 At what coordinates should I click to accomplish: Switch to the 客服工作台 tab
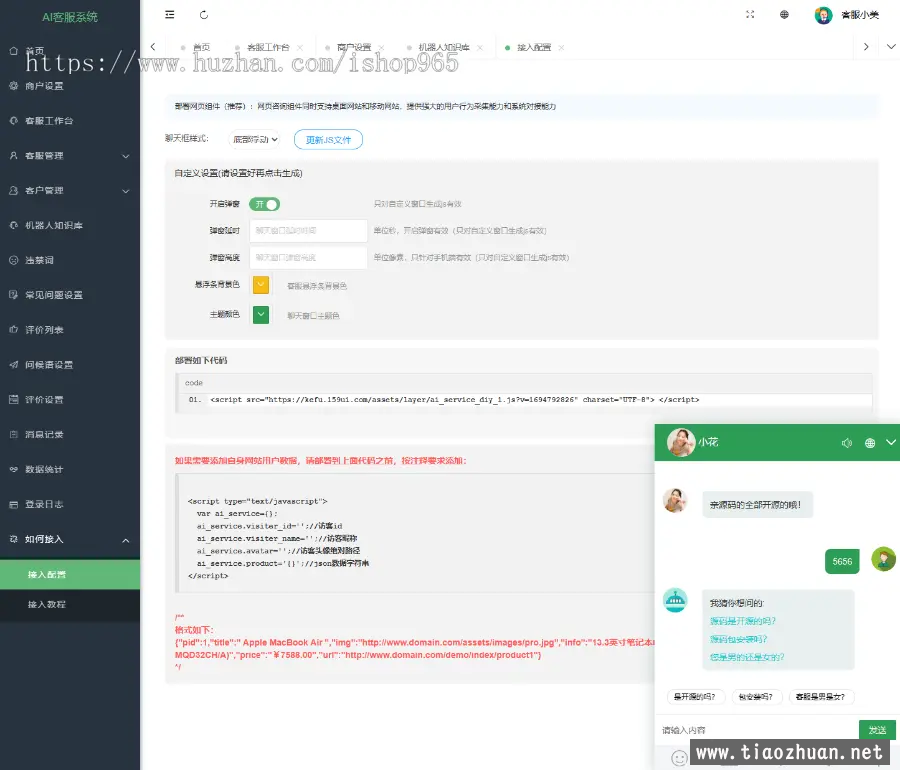coord(268,48)
